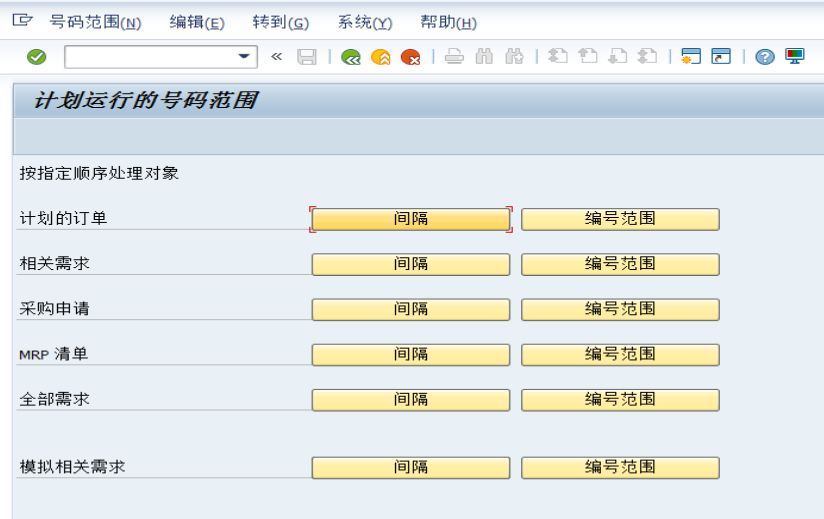Screen dimensions: 824x519
Task: Click 编号范围 button for 采购申请
Action: (x=620, y=309)
